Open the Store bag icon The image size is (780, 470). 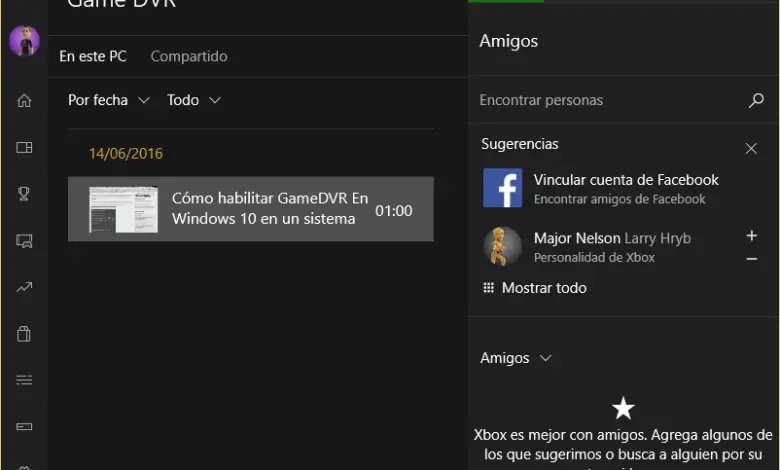[24, 333]
